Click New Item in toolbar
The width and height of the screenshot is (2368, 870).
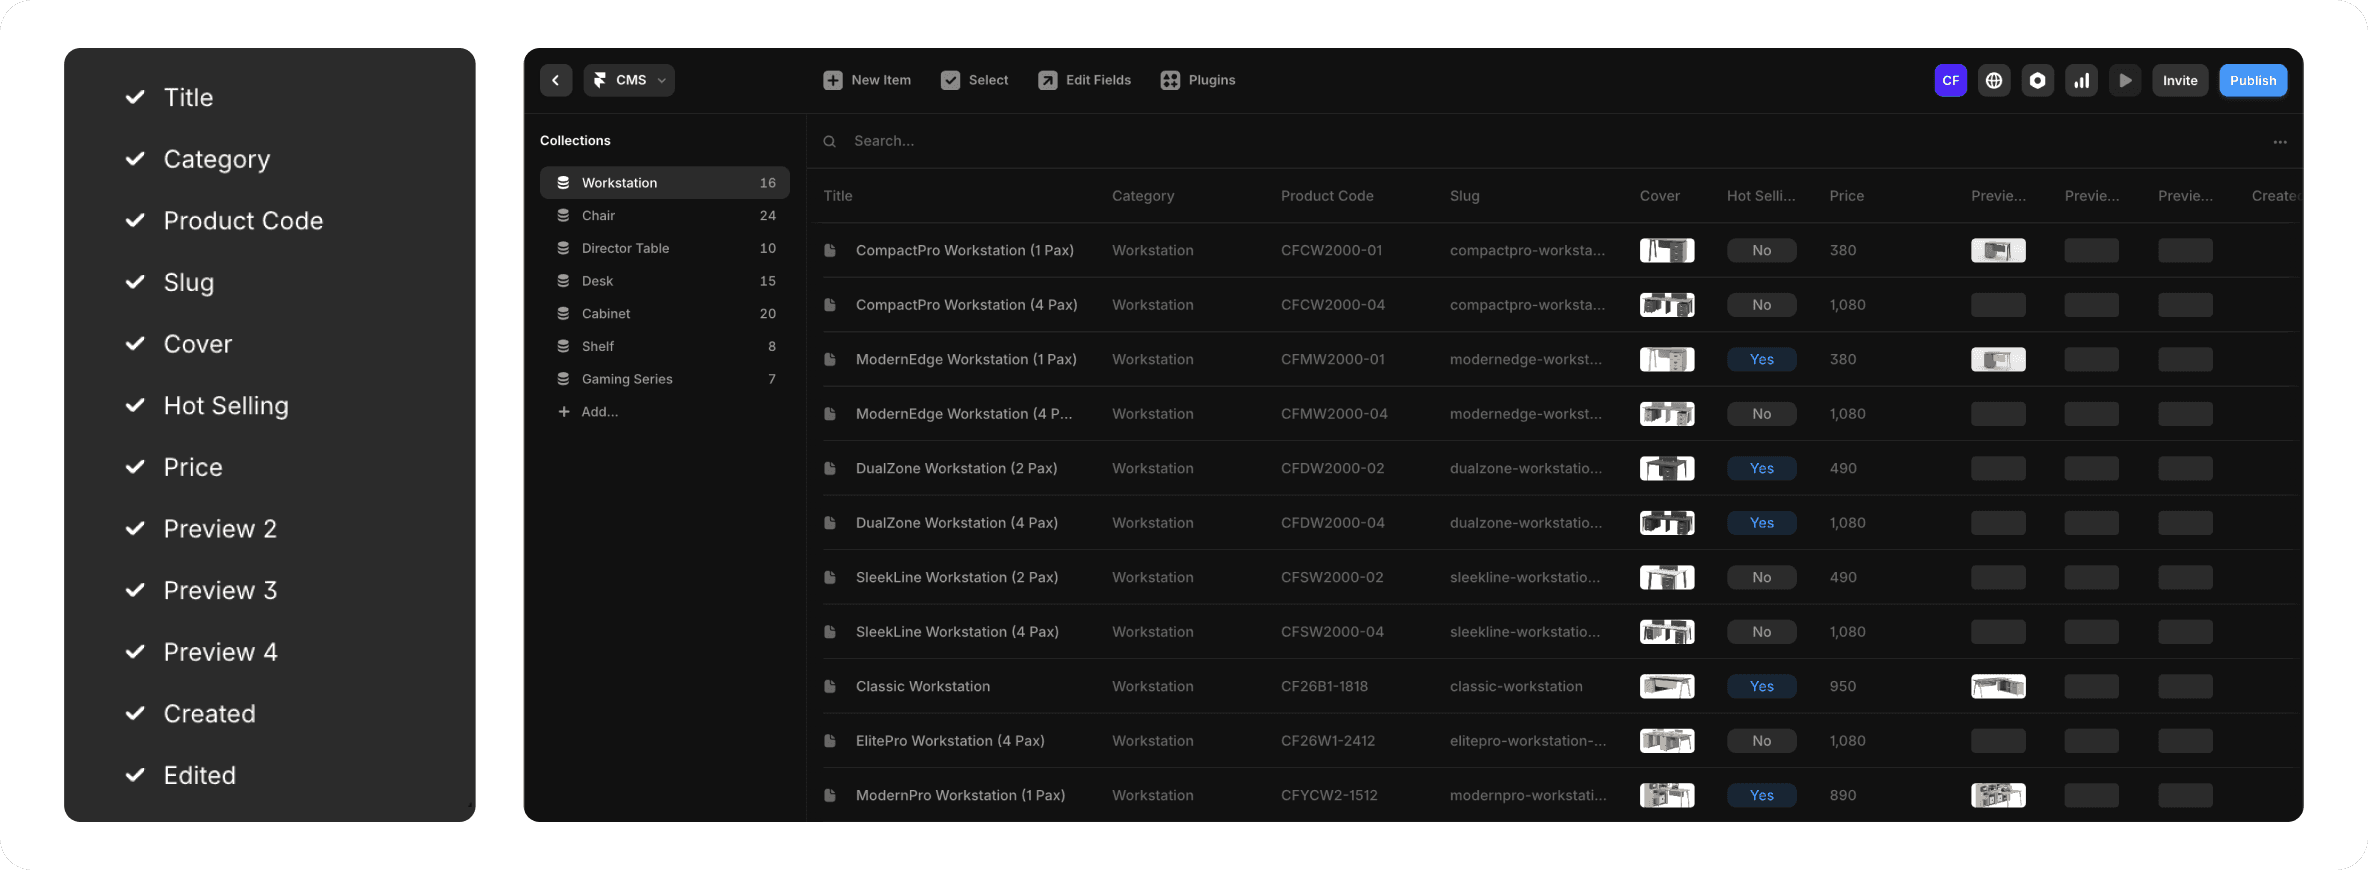pos(867,80)
